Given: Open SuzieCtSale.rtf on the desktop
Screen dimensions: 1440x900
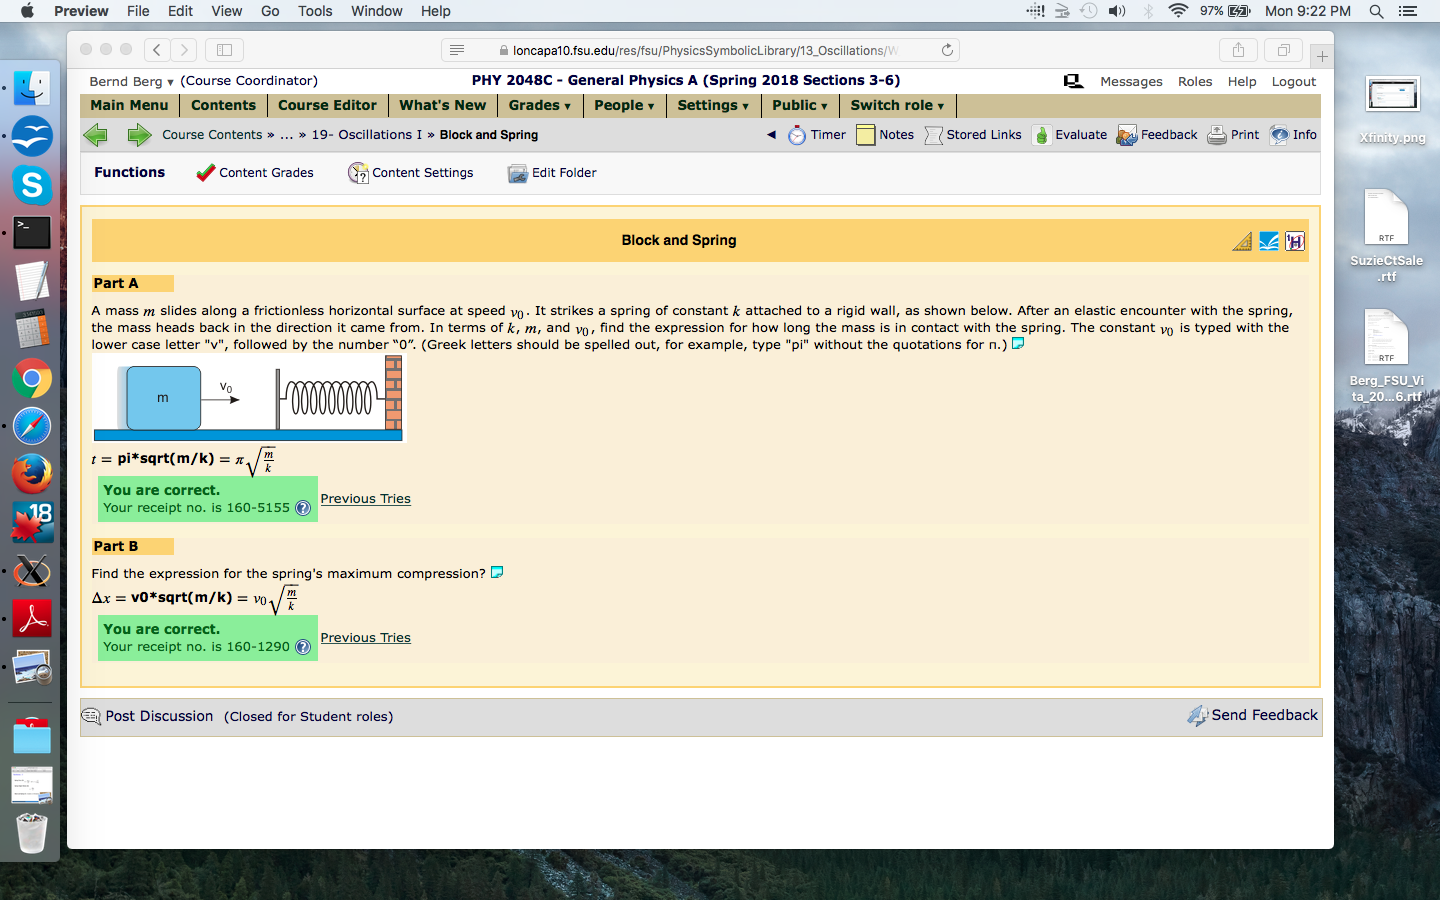Looking at the screenshot, I should [x=1386, y=236].
